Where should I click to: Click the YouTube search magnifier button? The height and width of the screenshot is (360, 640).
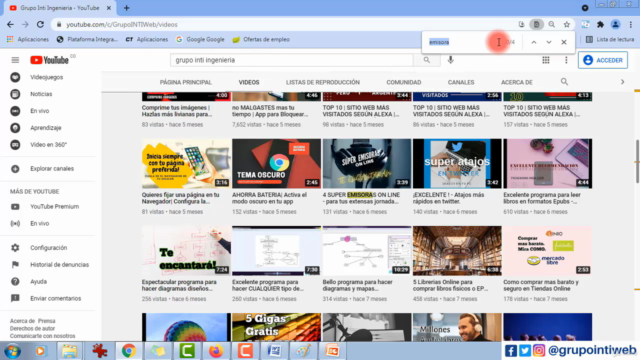[427, 60]
